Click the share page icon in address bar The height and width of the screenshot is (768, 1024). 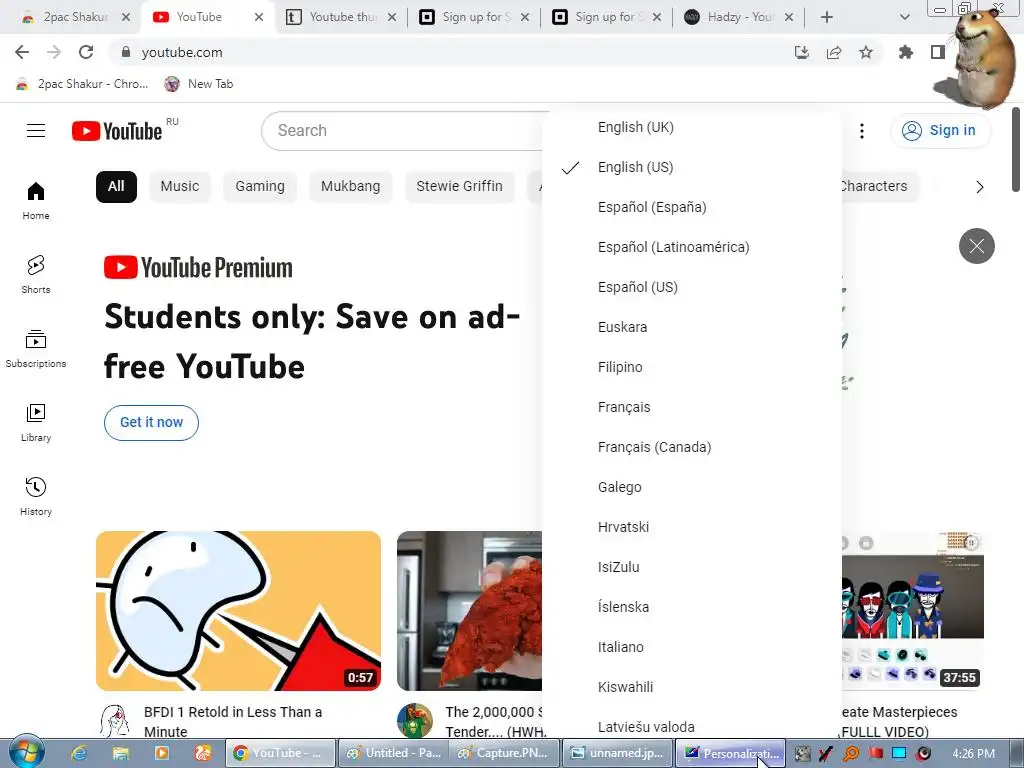point(834,52)
